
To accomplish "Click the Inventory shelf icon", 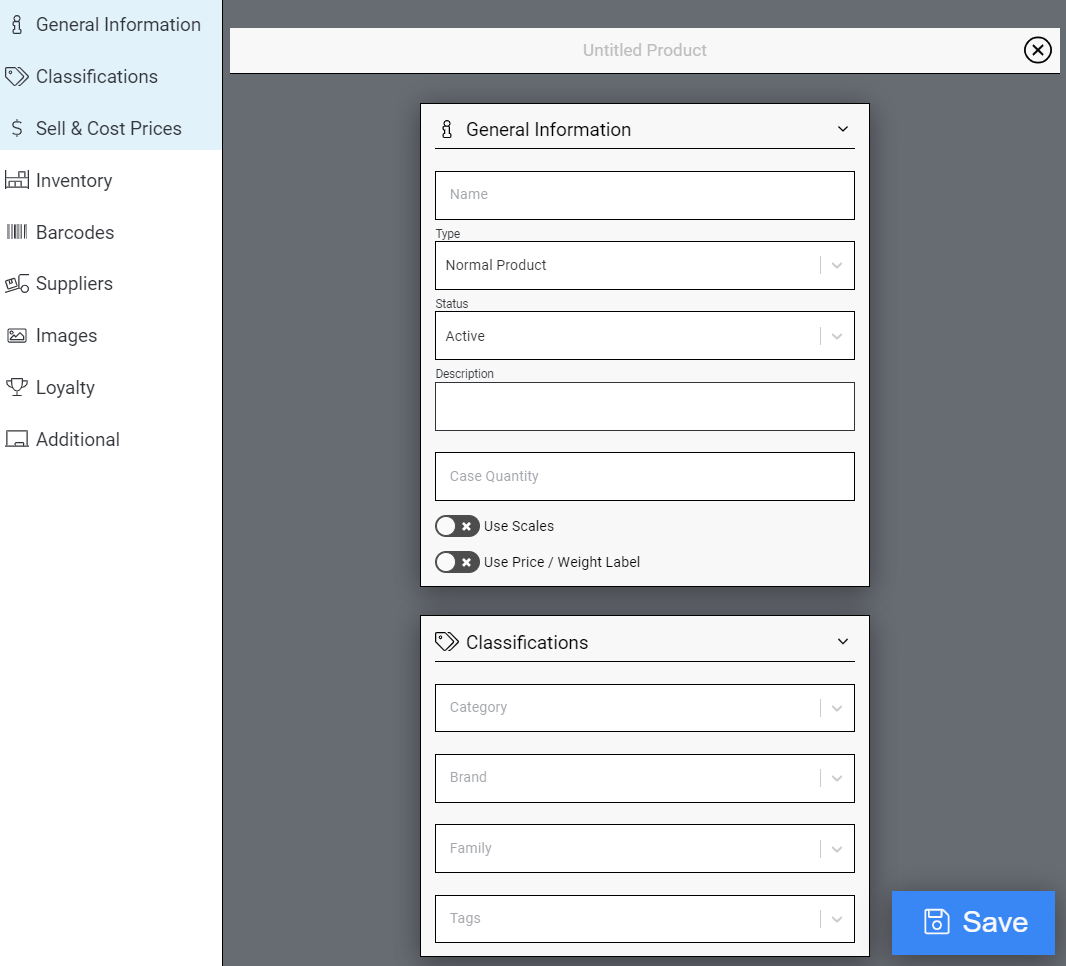I will pos(17,179).
